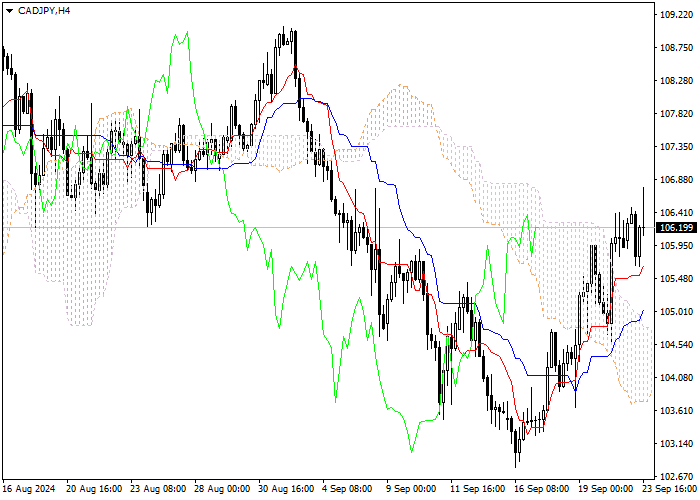The height and width of the screenshot is (500, 700).
Task: Click the 16 Sep 08:00 time label
Action: click(542, 489)
